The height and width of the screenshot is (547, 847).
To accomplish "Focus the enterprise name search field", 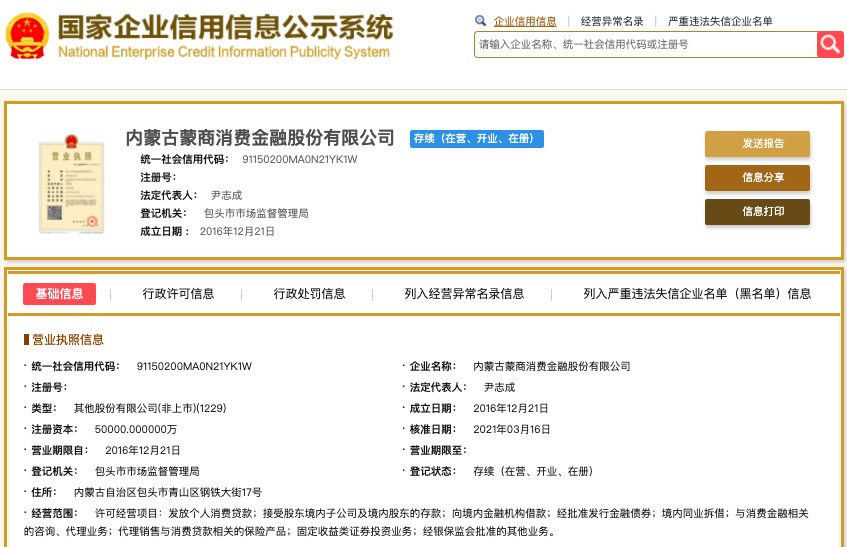I will (646, 44).
